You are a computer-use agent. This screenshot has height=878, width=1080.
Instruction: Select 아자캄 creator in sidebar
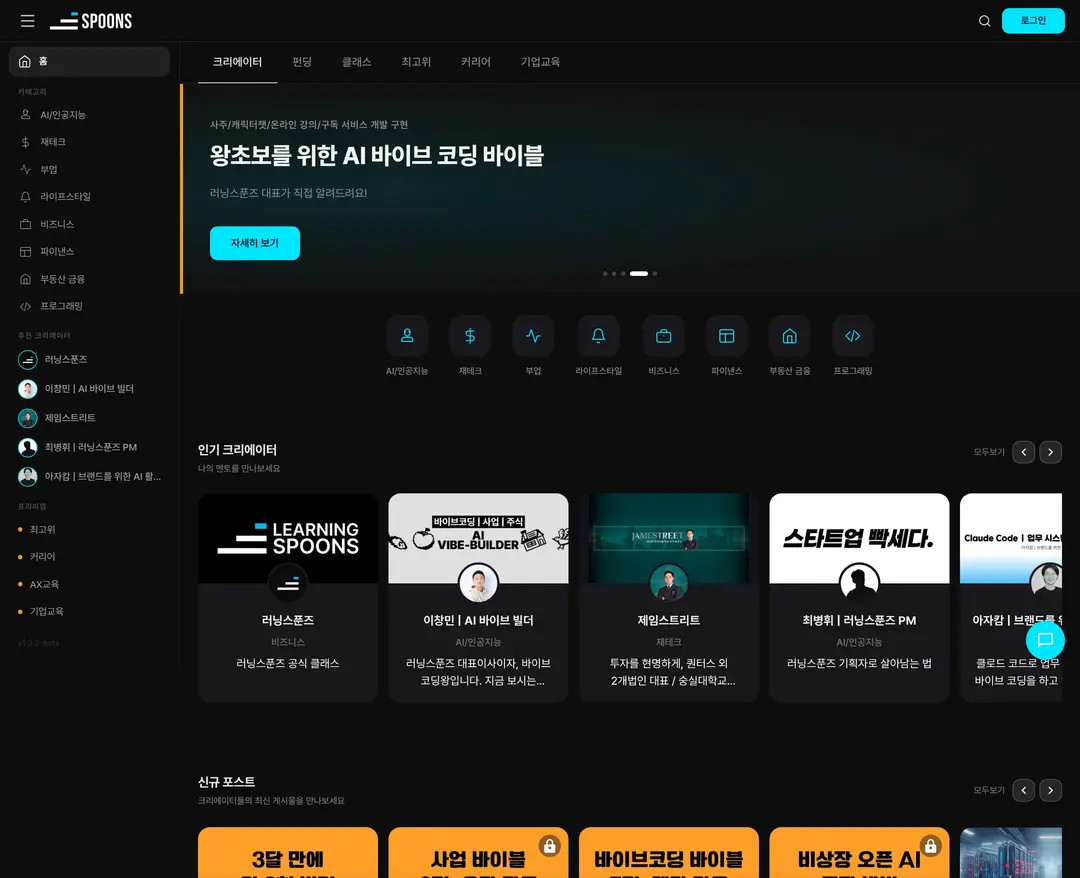click(90, 476)
